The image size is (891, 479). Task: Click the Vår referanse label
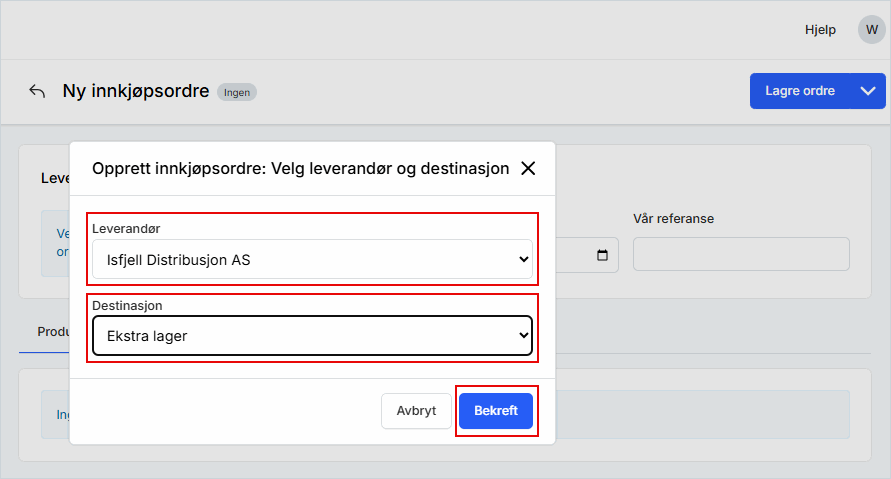[x=673, y=218]
